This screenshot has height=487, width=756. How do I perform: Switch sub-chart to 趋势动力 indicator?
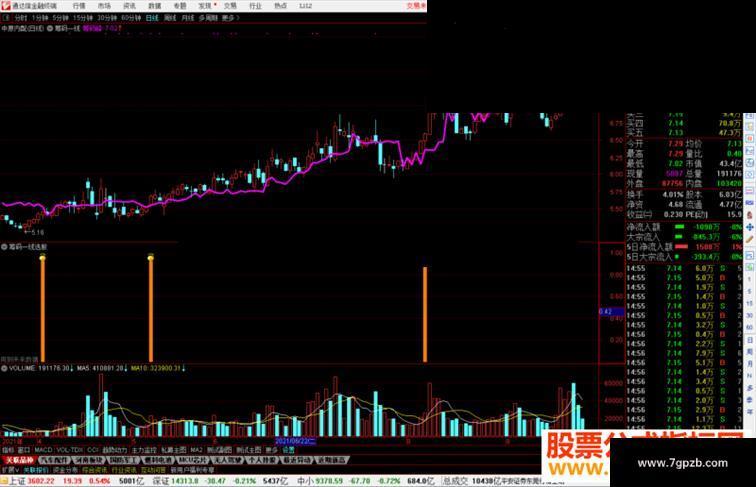coord(115,450)
